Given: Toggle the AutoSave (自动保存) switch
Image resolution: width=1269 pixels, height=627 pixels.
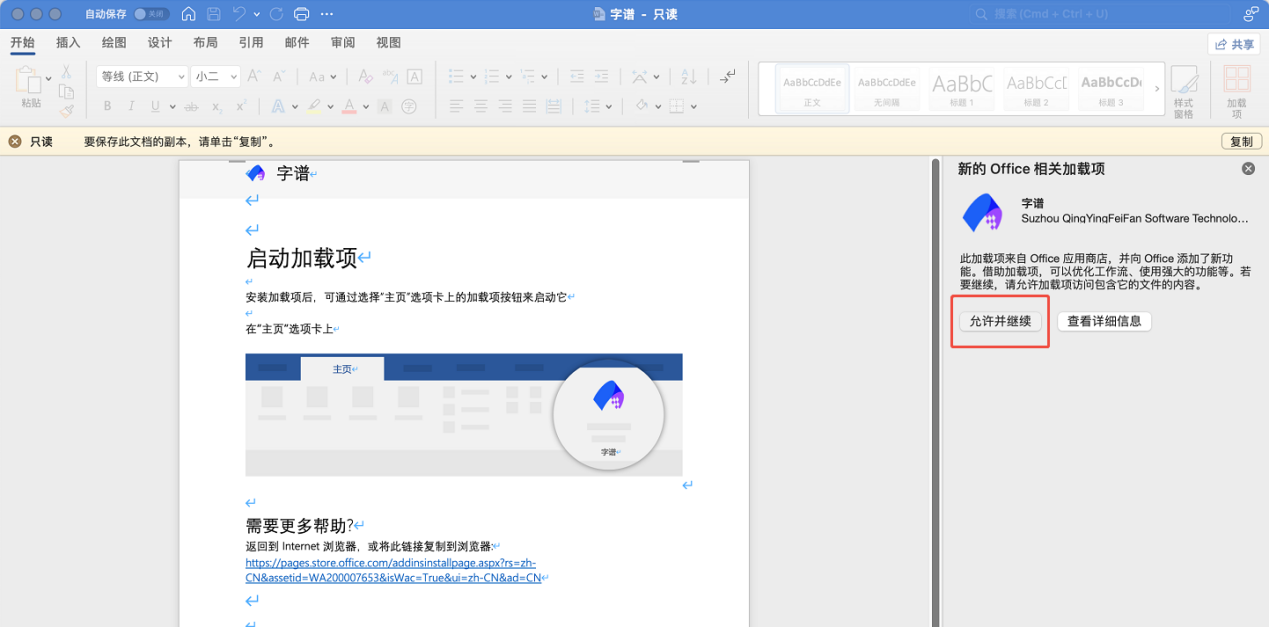Looking at the screenshot, I should pyautogui.click(x=151, y=14).
